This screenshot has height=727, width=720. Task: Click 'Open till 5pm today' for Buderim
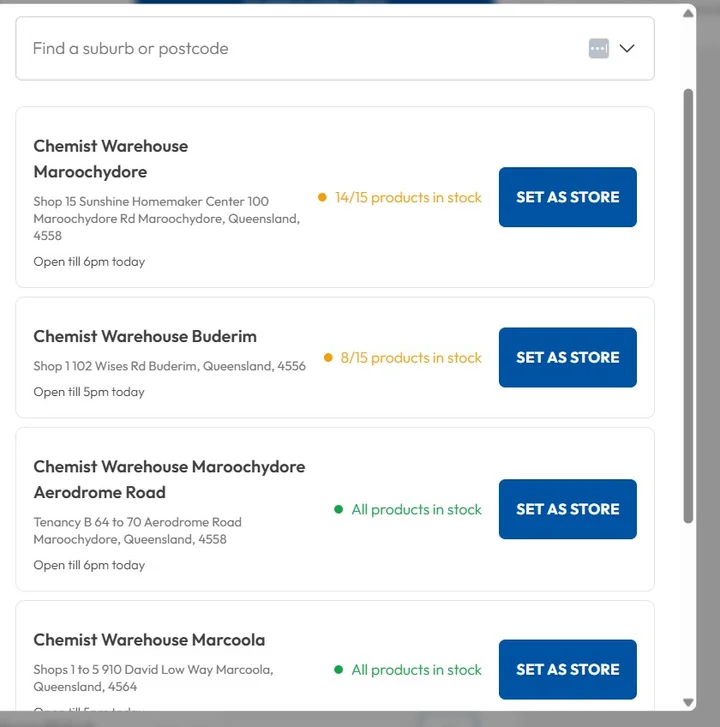click(89, 392)
